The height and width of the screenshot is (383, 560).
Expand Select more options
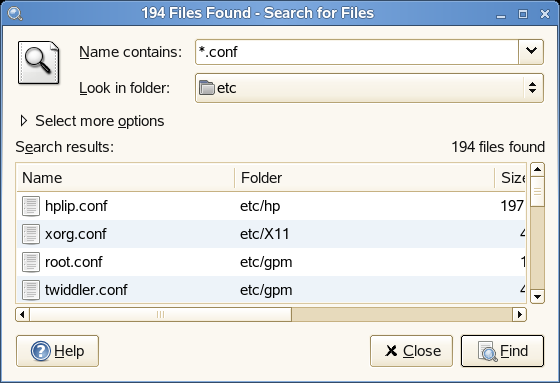(92, 121)
